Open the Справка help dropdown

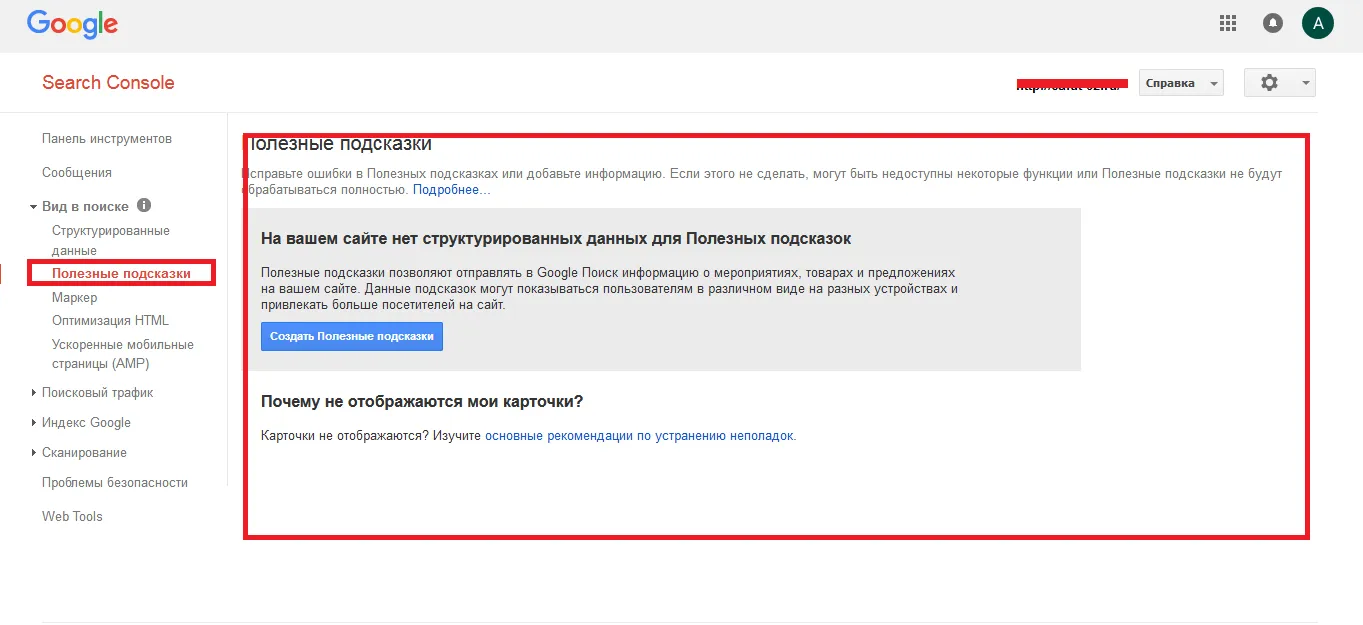click(1181, 83)
